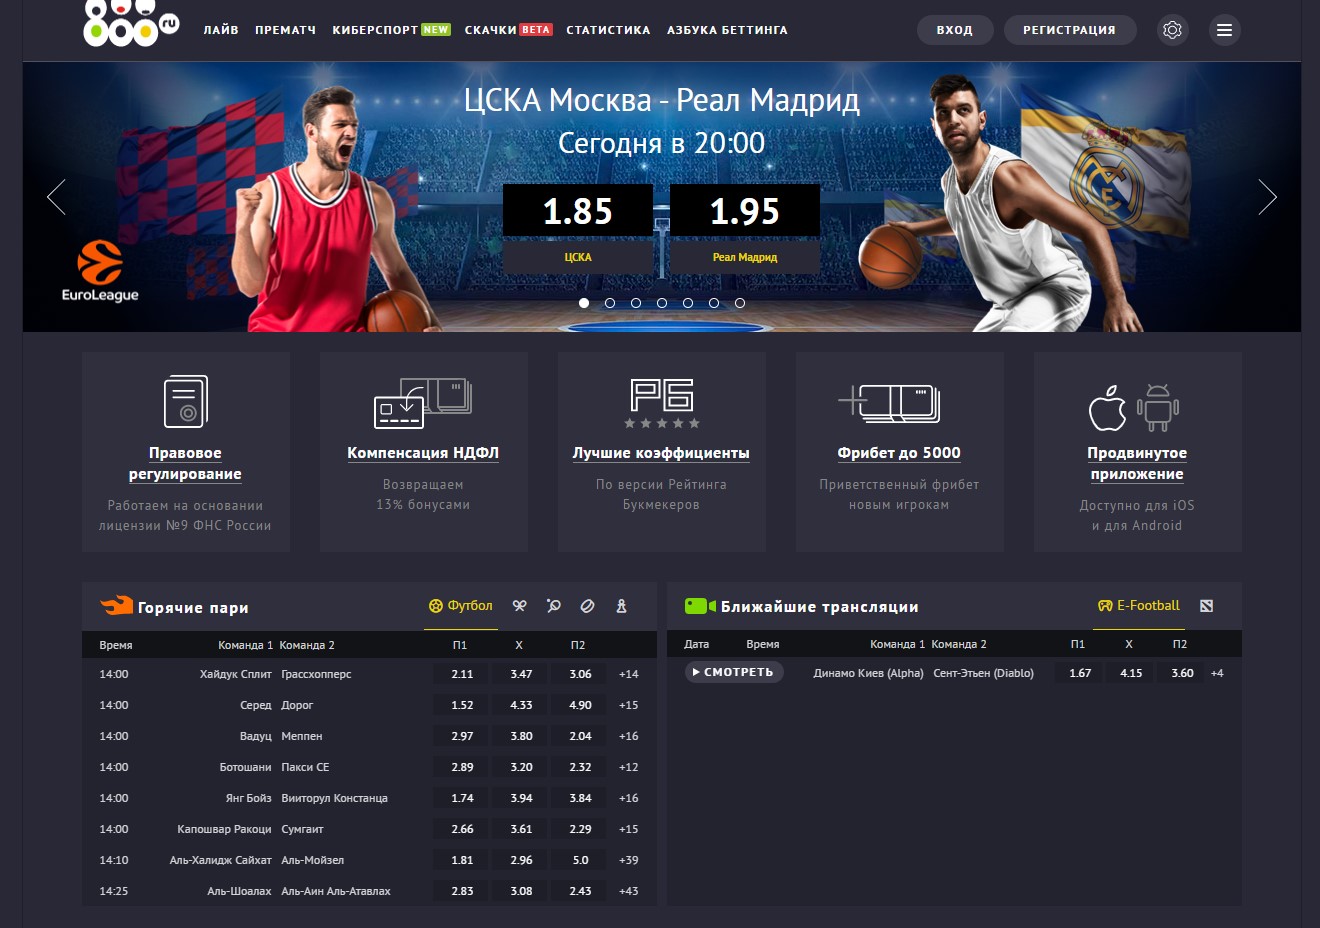Expand +14 markets for Хайдук Сплит match
The height and width of the screenshot is (928, 1320).
[629, 674]
